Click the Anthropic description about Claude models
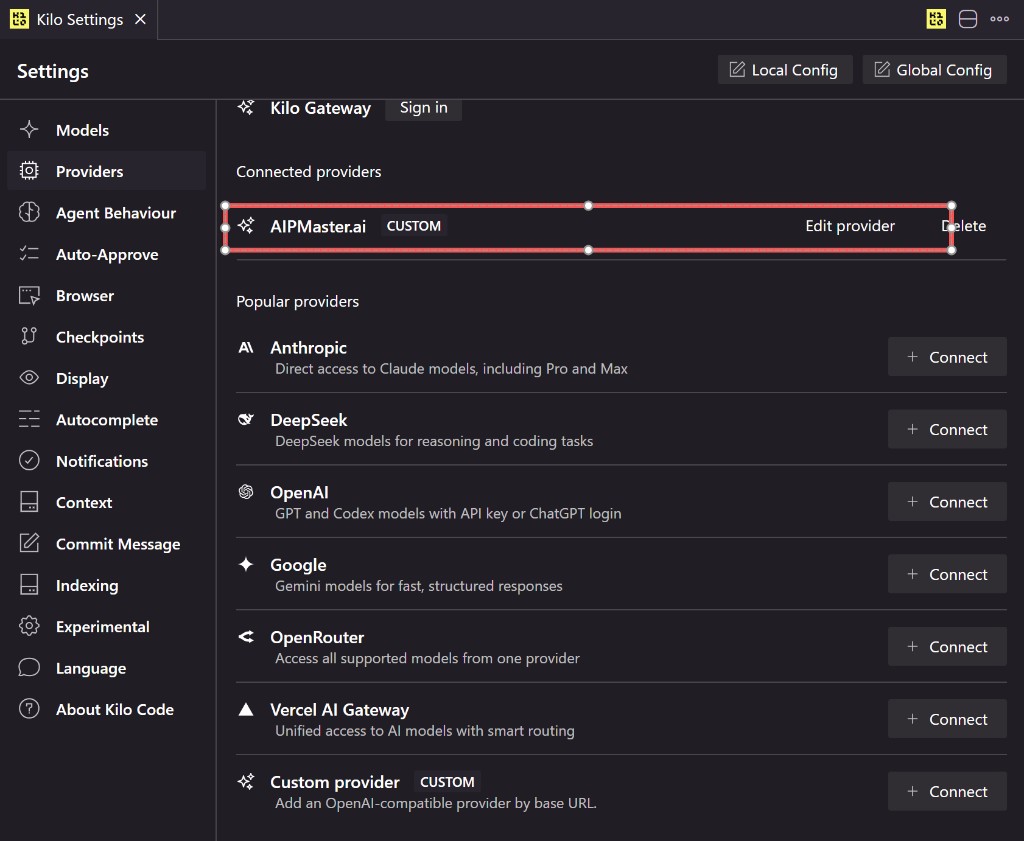Screen dimensions: 1024x841 pyautogui.click(x=451, y=369)
